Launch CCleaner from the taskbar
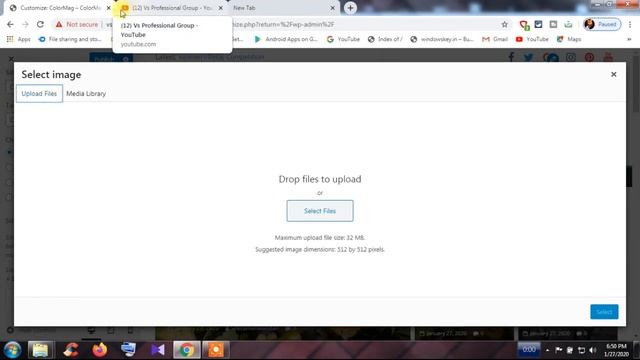The width and height of the screenshot is (640, 360). (x=71, y=350)
